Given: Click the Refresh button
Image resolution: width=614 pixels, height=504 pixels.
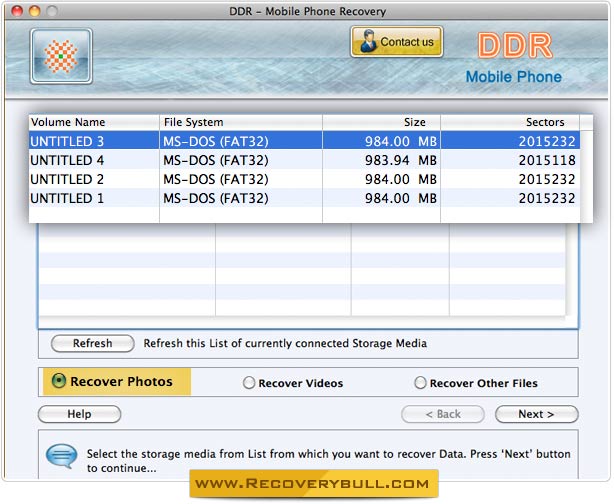Looking at the screenshot, I should click(93, 343).
